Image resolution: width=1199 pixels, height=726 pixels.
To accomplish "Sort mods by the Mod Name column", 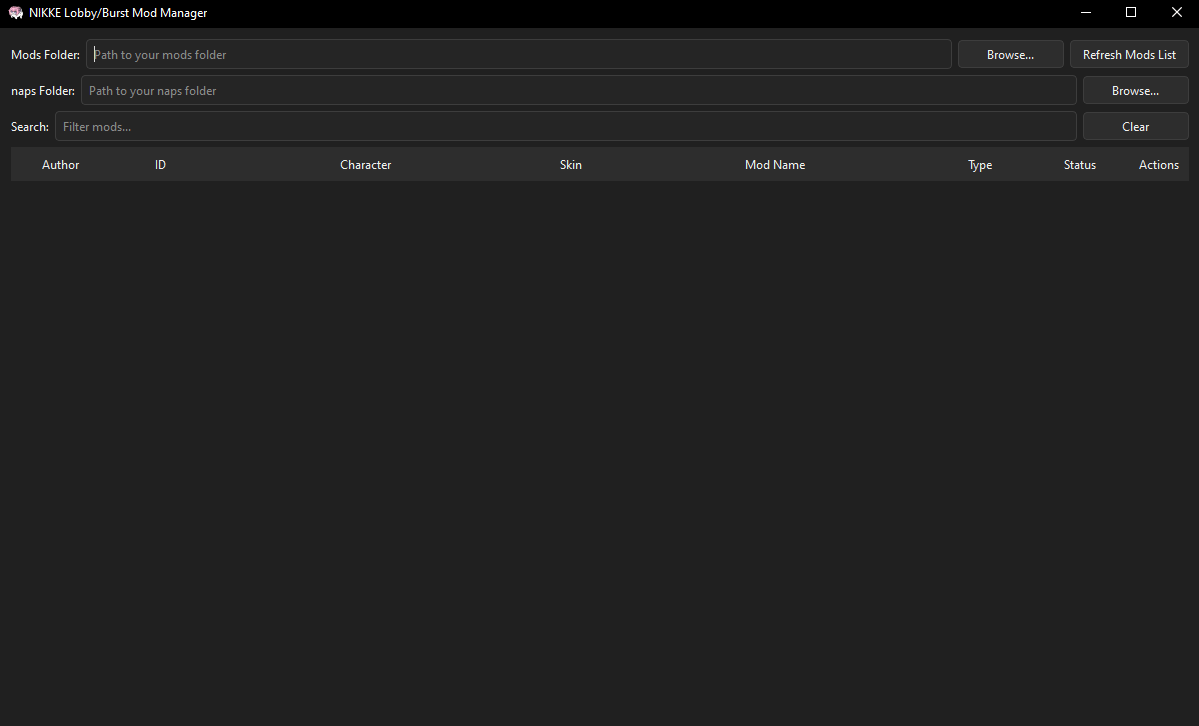I will click(775, 164).
